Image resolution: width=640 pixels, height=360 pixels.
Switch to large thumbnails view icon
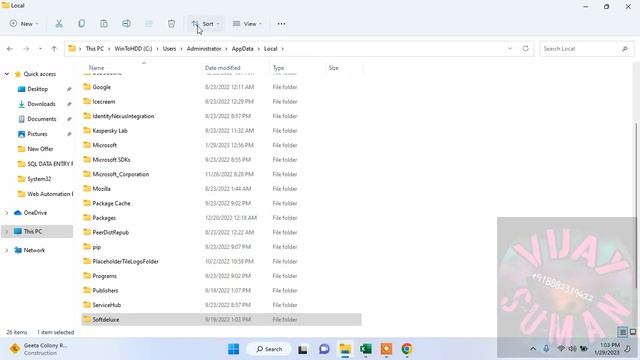pos(633,332)
